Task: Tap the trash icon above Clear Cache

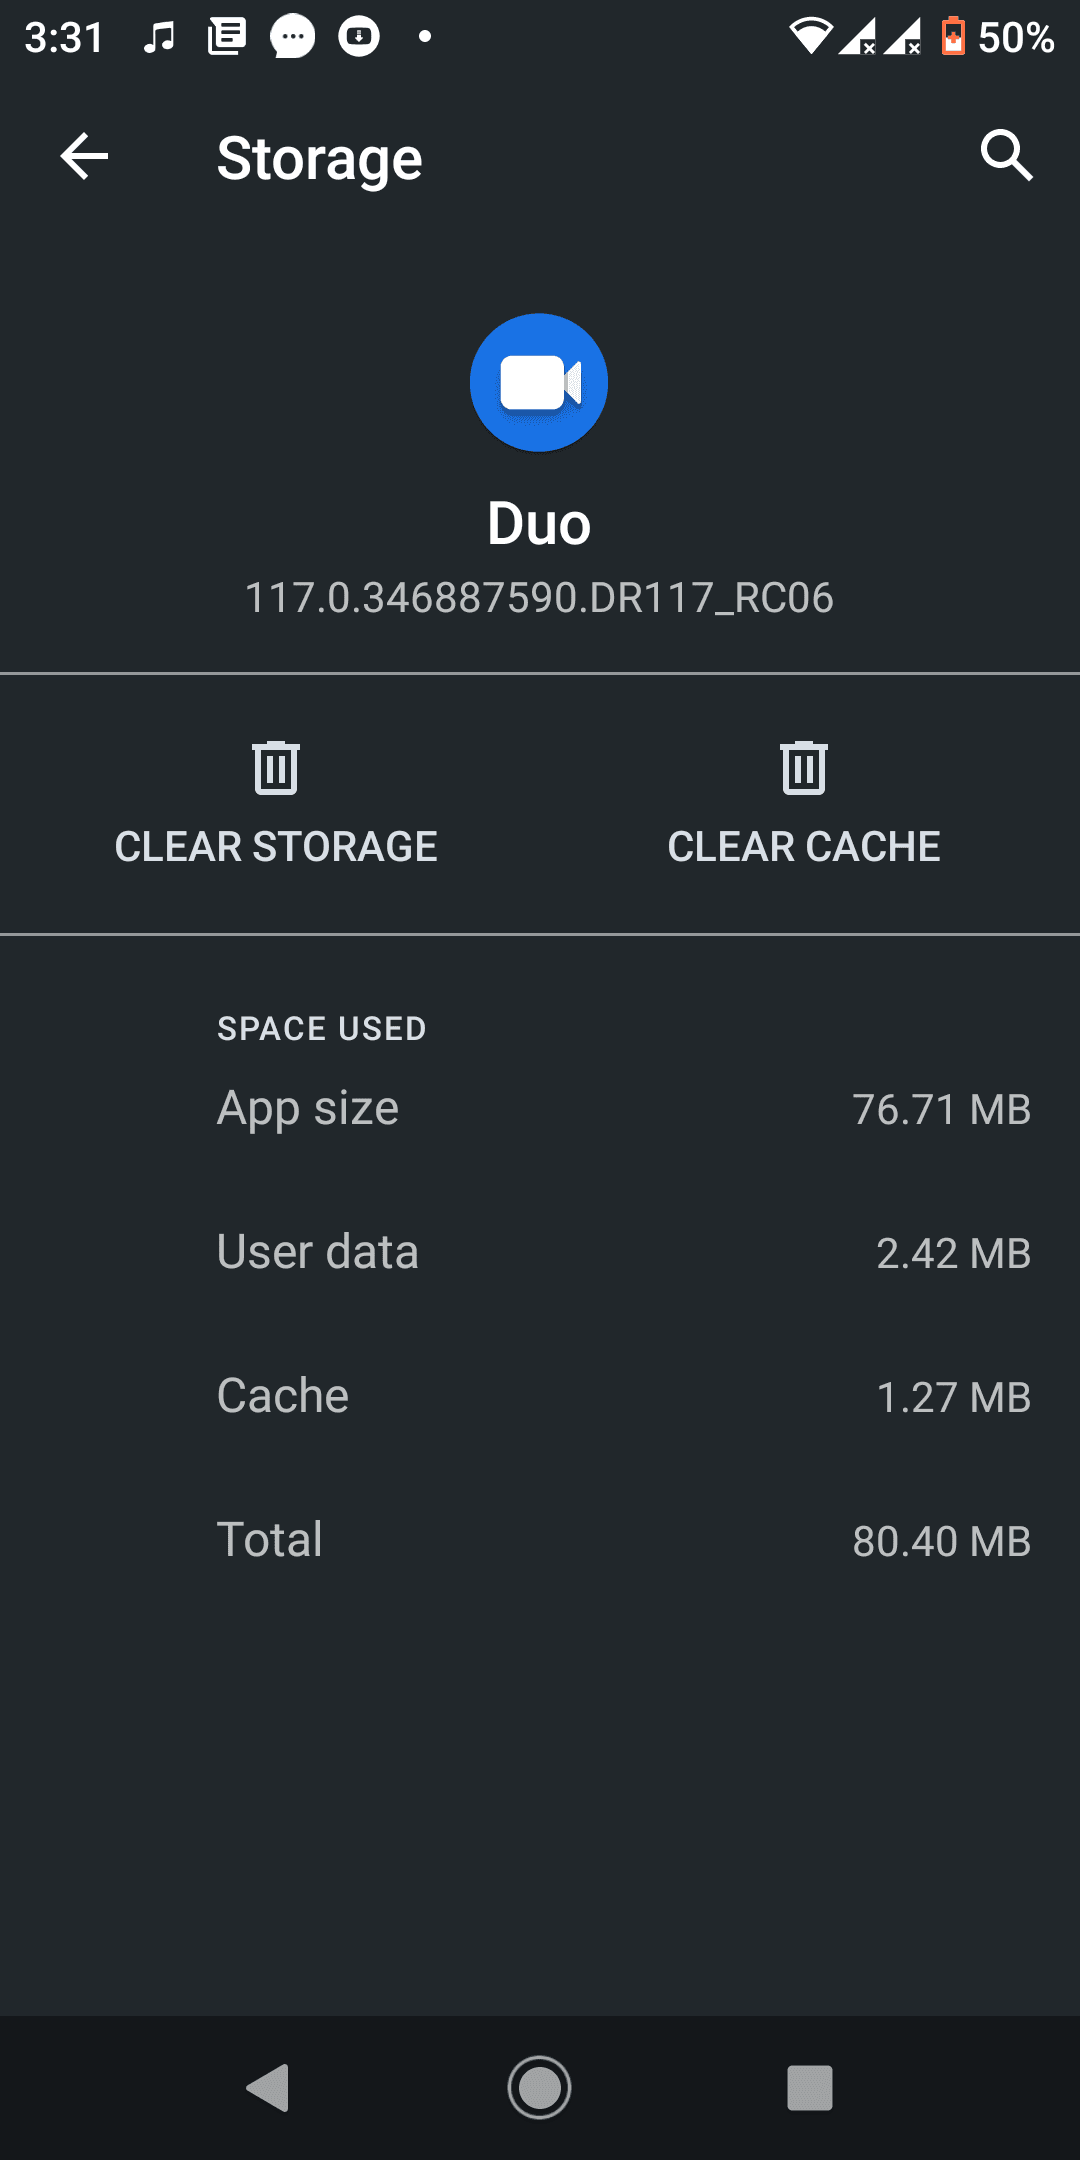Action: [804, 768]
